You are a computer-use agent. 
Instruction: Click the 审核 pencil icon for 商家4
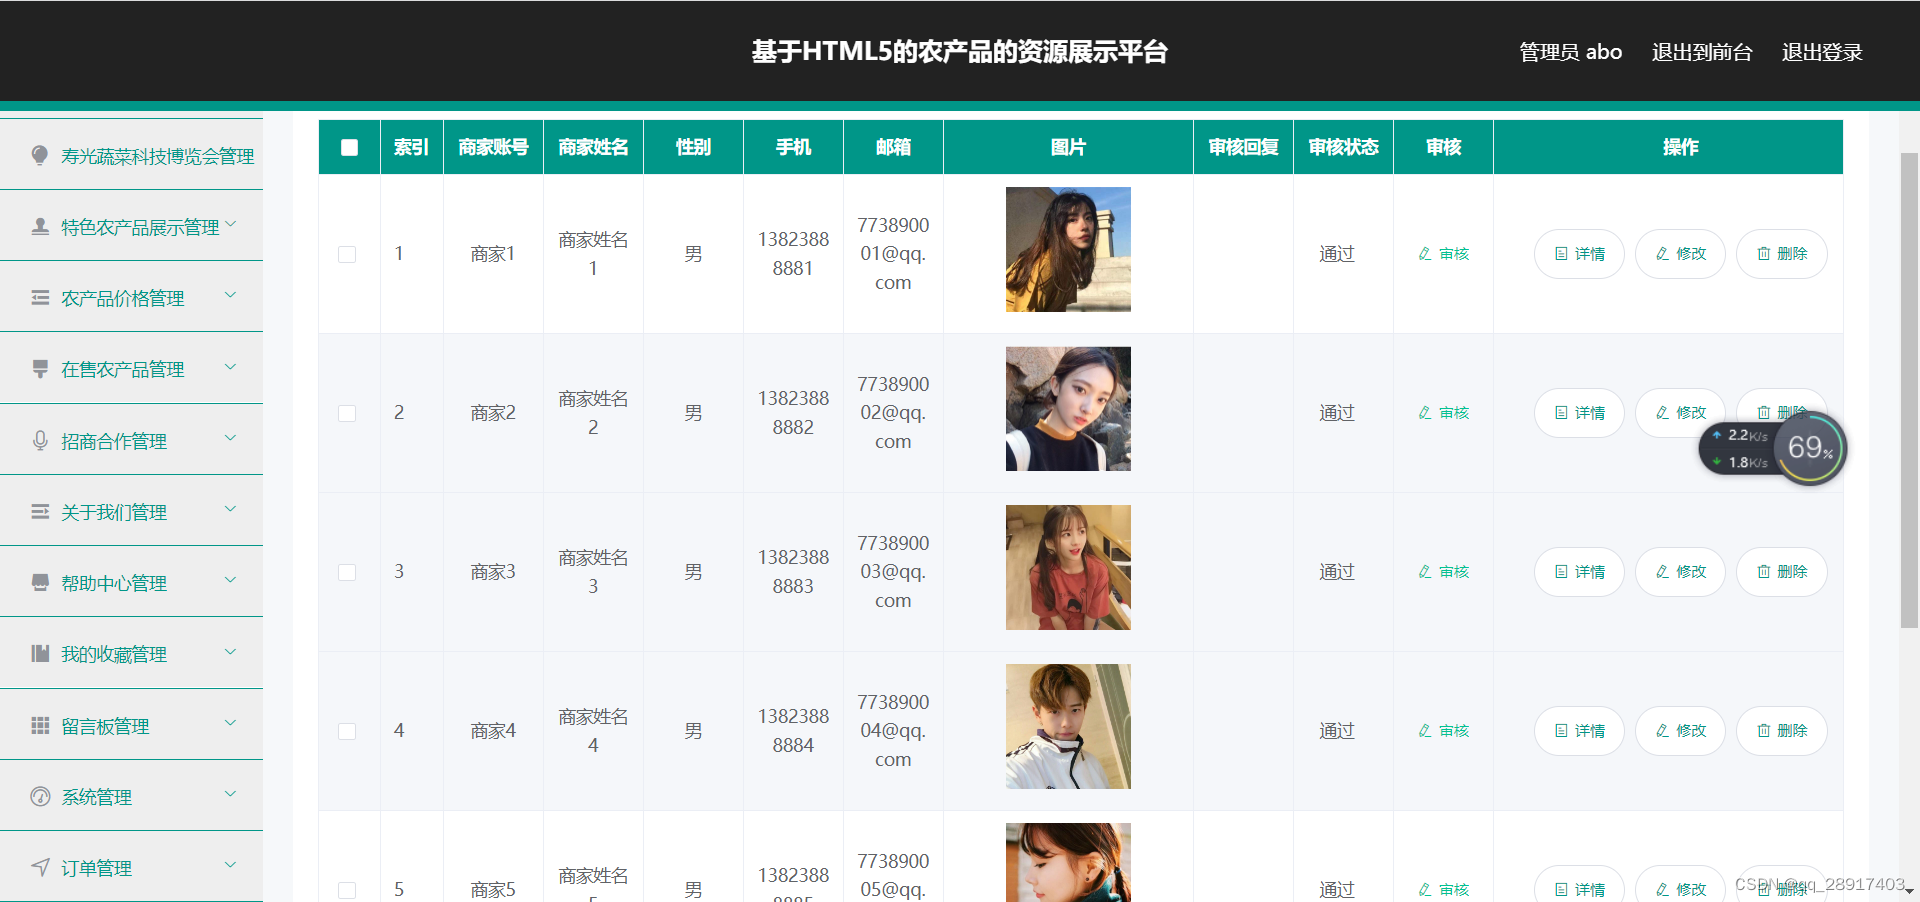1425,731
